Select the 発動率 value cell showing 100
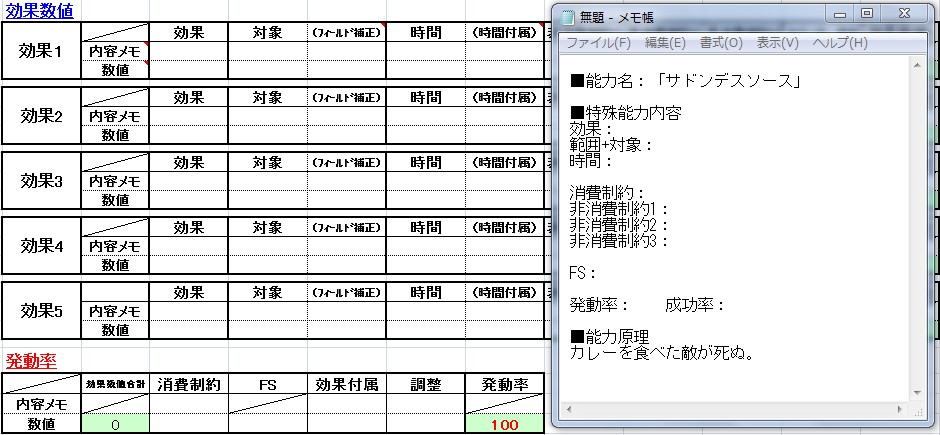Viewport: 940px width, 435px height. (x=503, y=425)
